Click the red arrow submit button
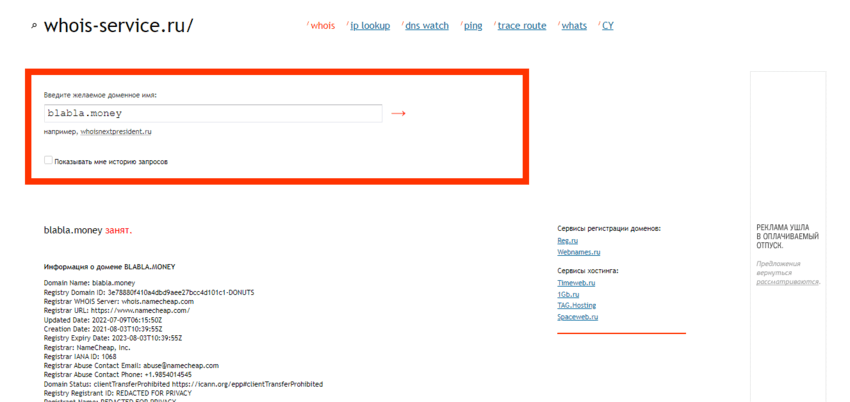 pos(398,114)
